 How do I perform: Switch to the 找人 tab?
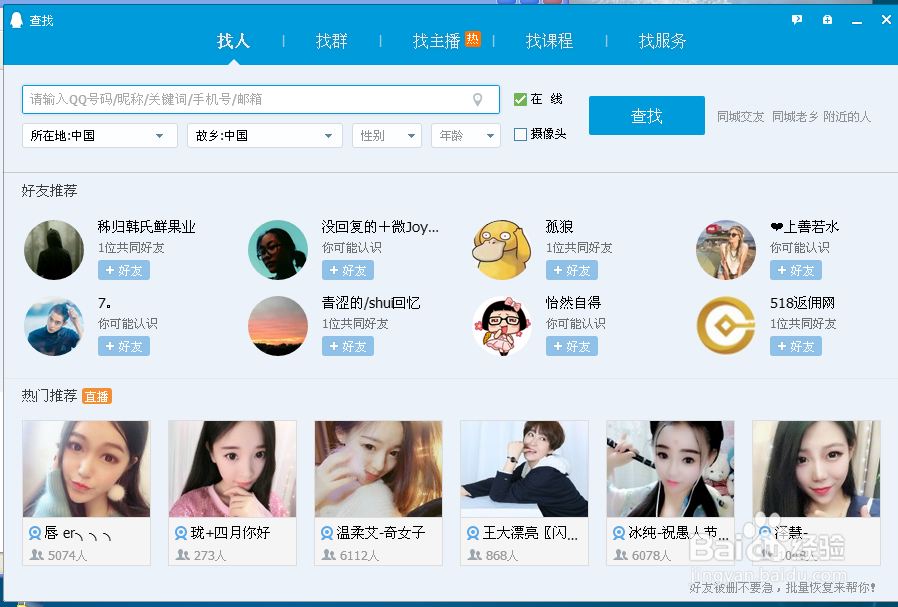(233, 41)
